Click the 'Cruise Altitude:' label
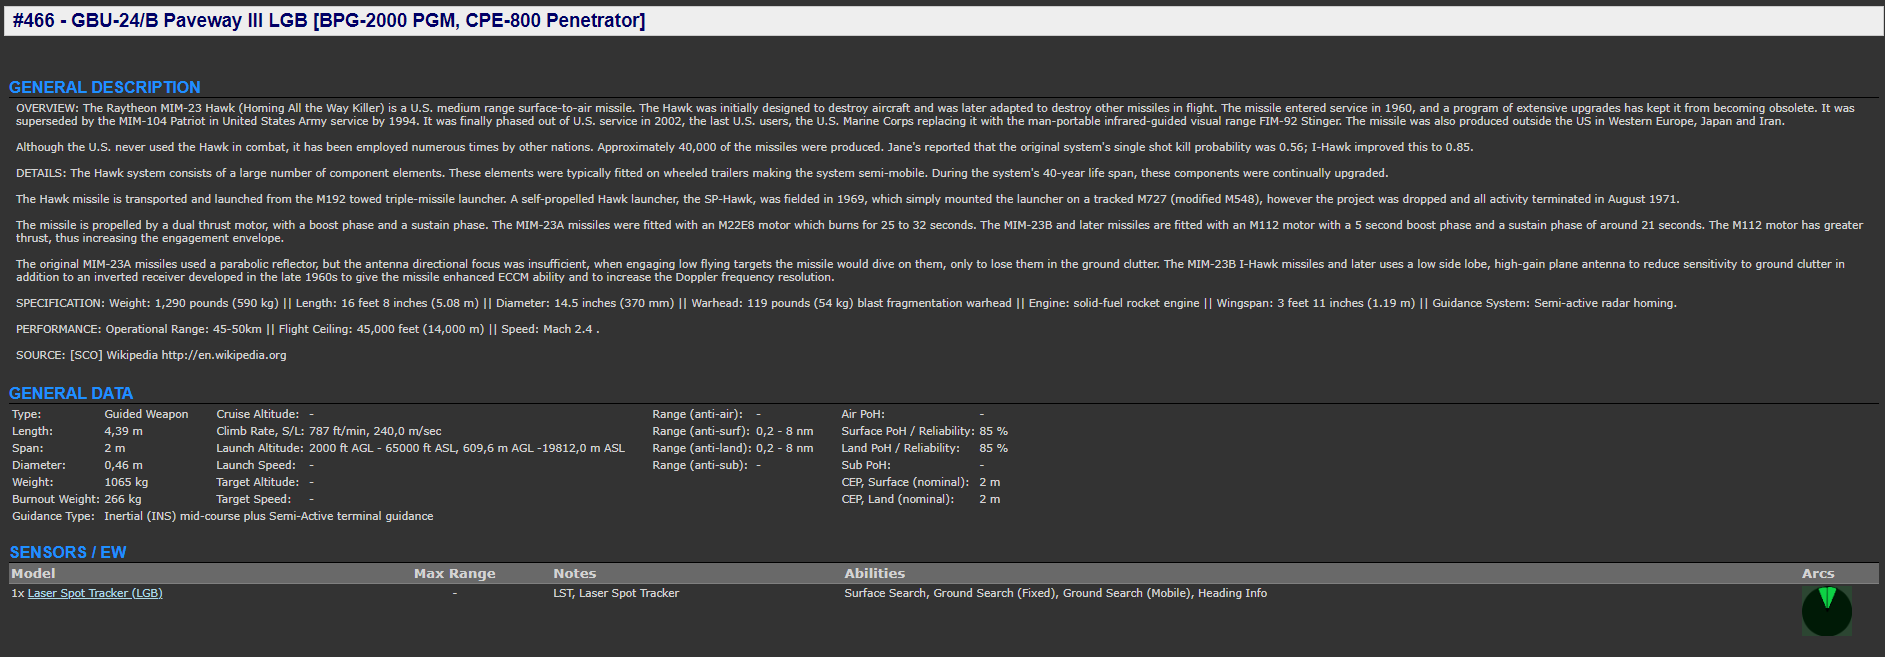 tap(258, 414)
